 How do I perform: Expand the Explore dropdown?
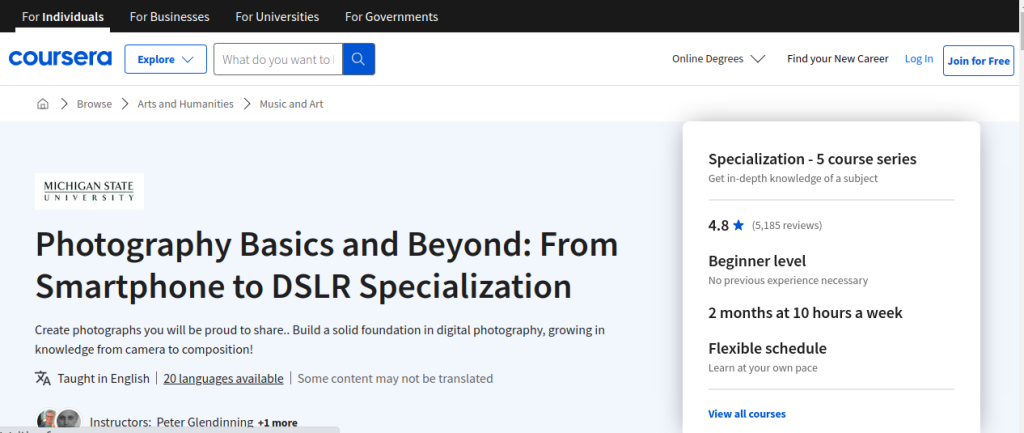point(165,59)
